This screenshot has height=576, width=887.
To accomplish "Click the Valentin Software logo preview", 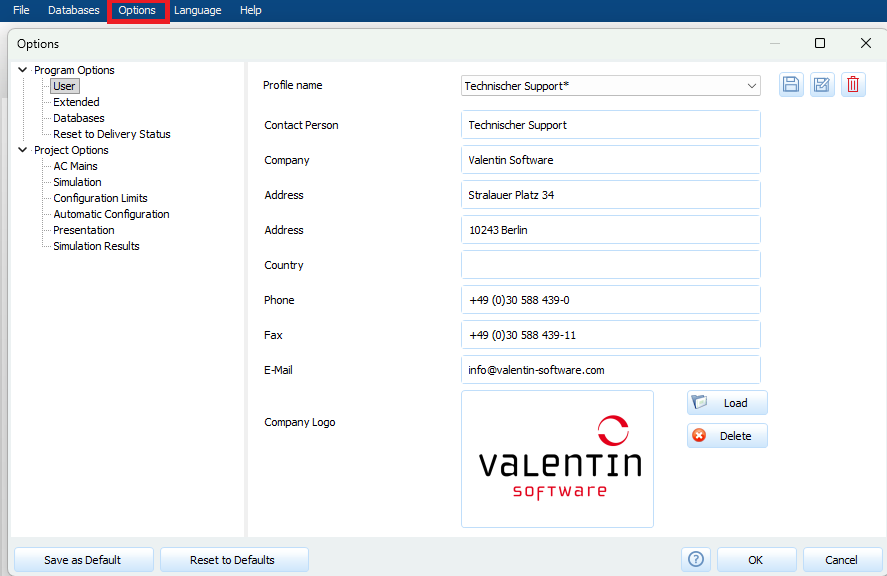I will tap(557, 459).
